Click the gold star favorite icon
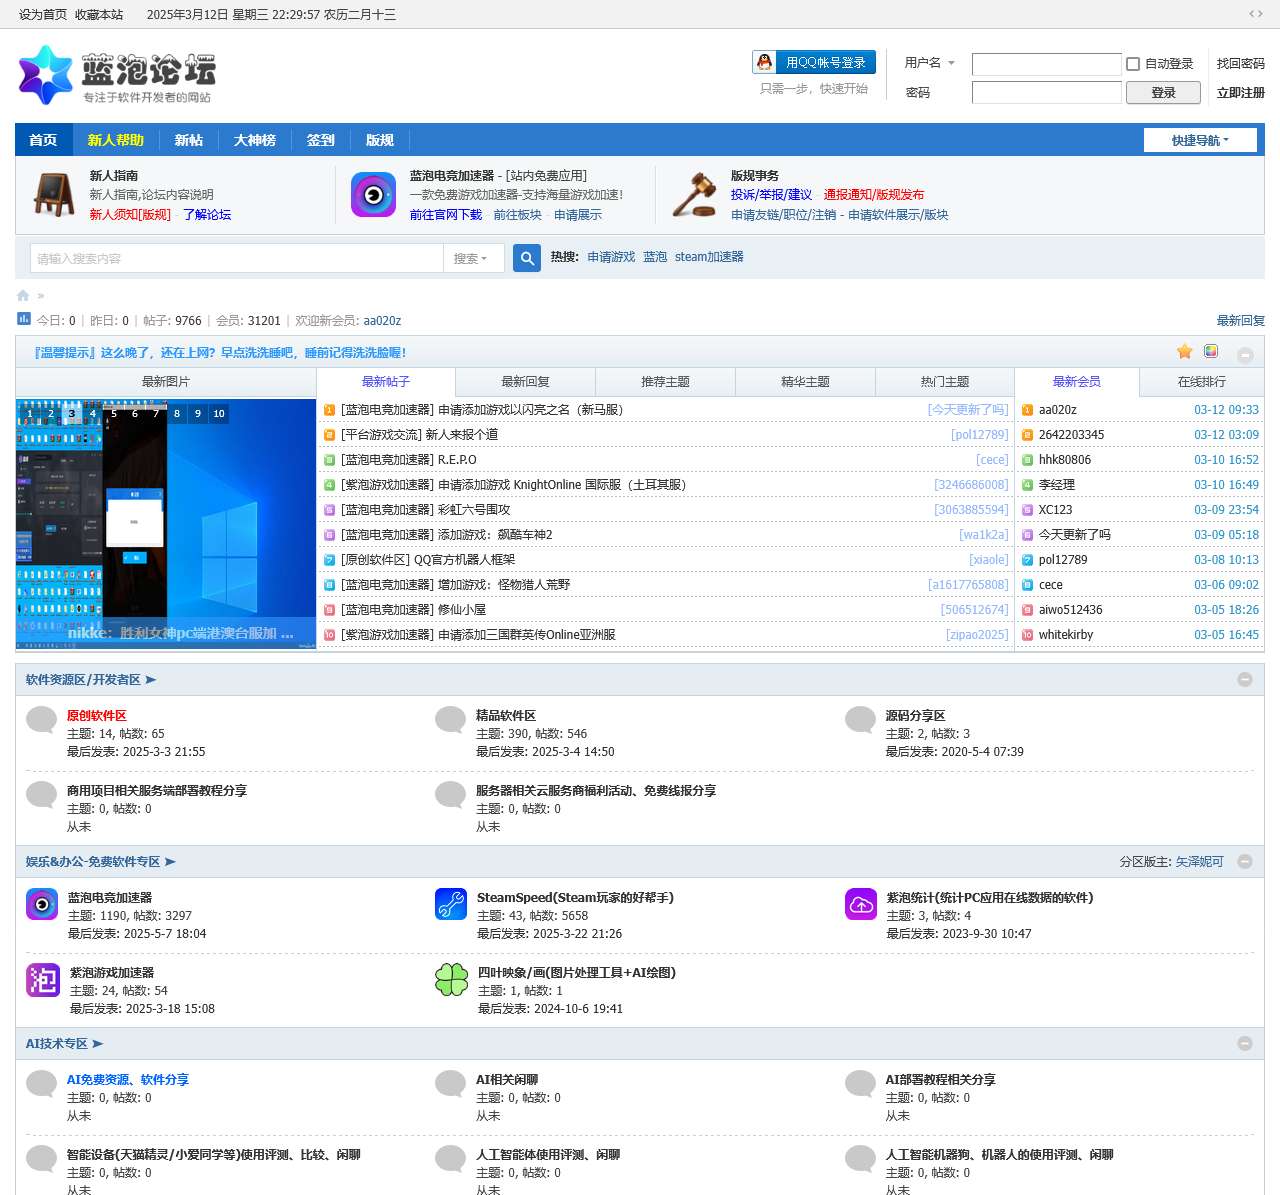1280x1195 pixels. tap(1185, 351)
